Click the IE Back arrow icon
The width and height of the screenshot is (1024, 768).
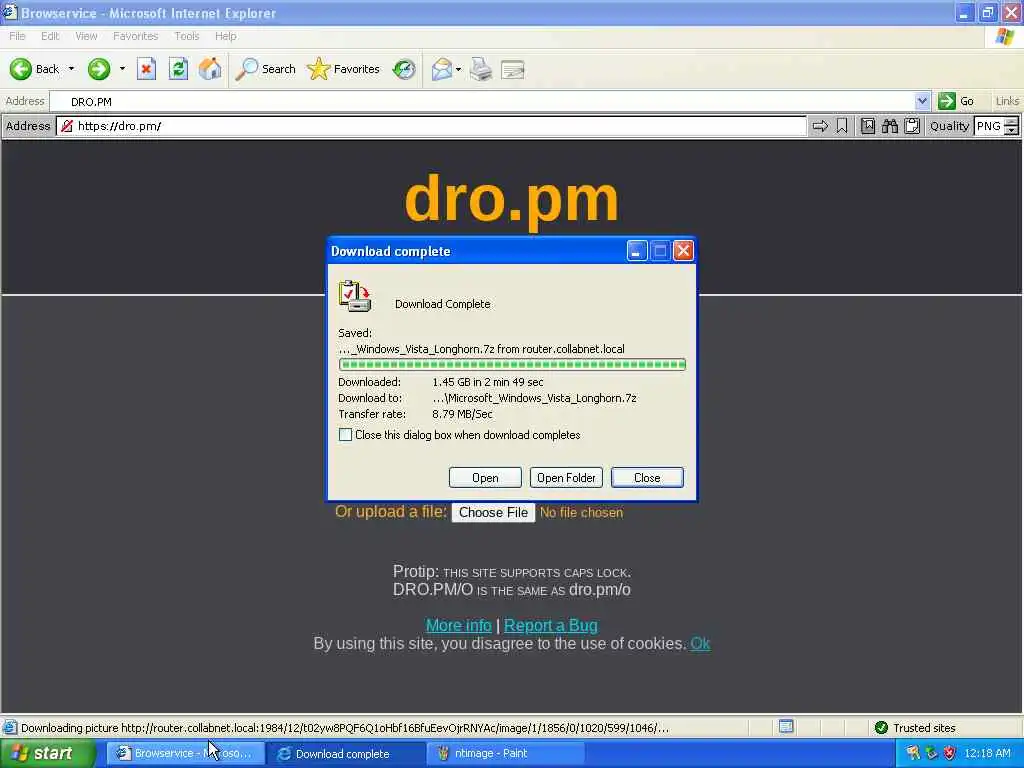coord(20,69)
